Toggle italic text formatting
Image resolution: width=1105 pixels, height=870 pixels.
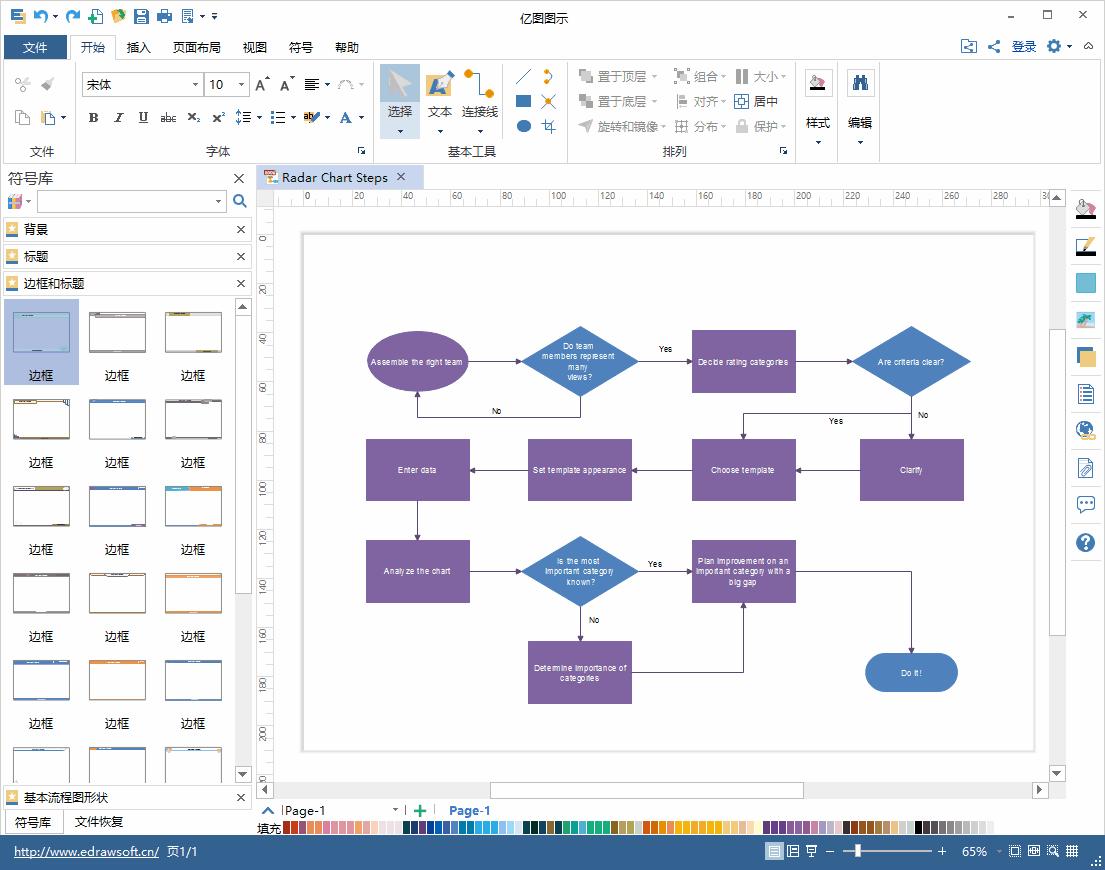119,118
